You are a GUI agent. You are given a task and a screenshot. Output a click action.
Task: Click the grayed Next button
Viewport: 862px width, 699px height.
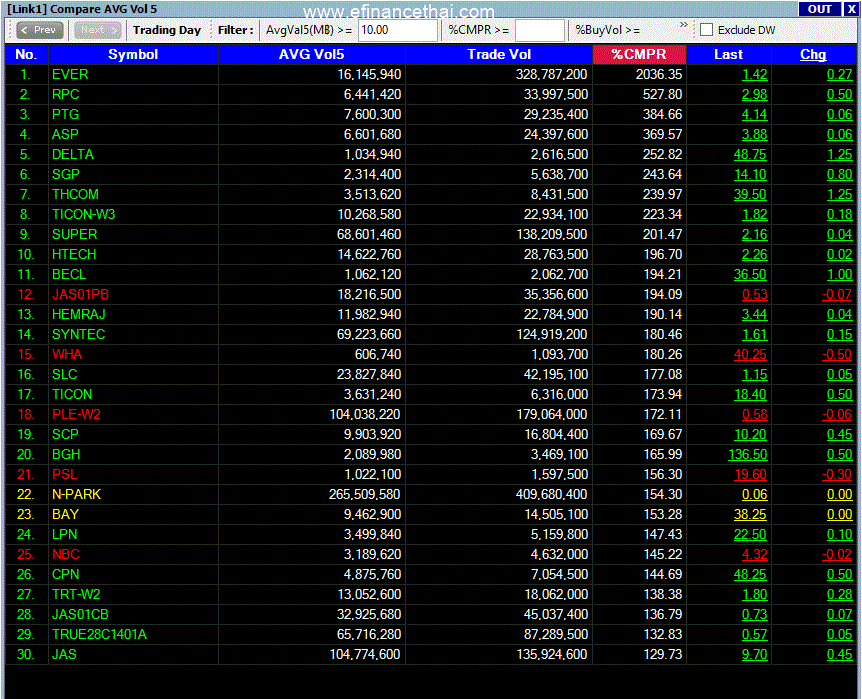click(x=97, y=30)
